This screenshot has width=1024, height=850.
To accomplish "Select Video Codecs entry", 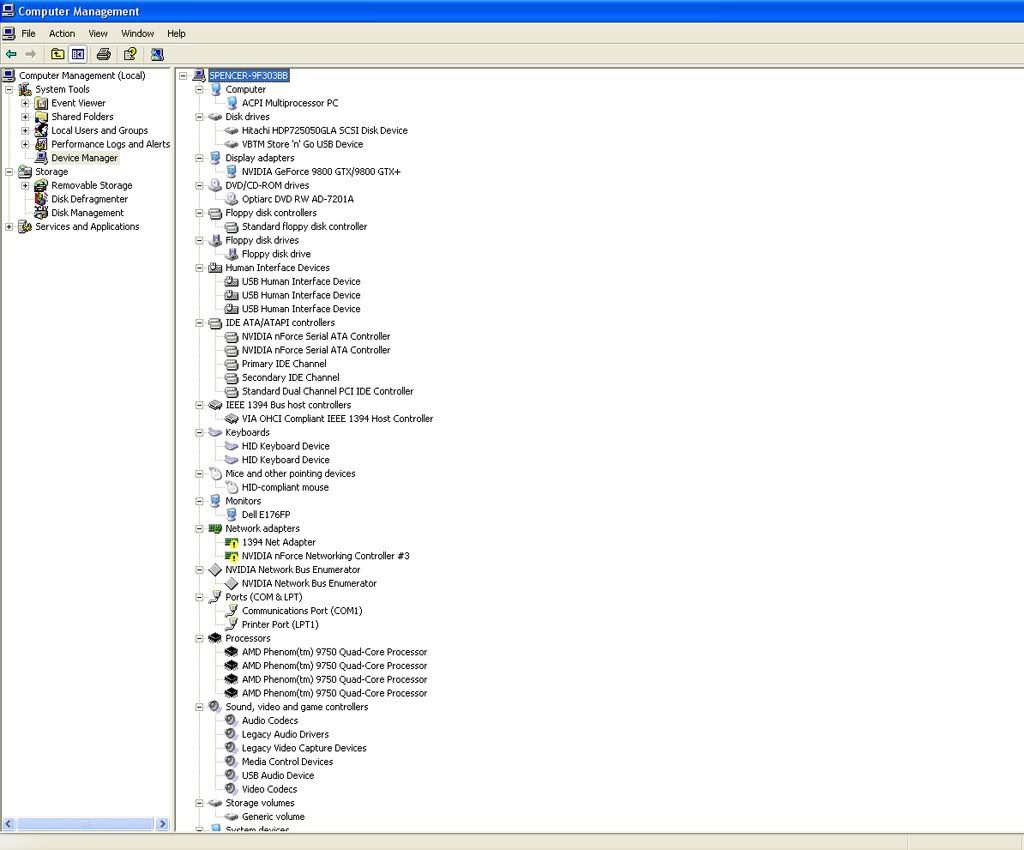I will 269,789.
